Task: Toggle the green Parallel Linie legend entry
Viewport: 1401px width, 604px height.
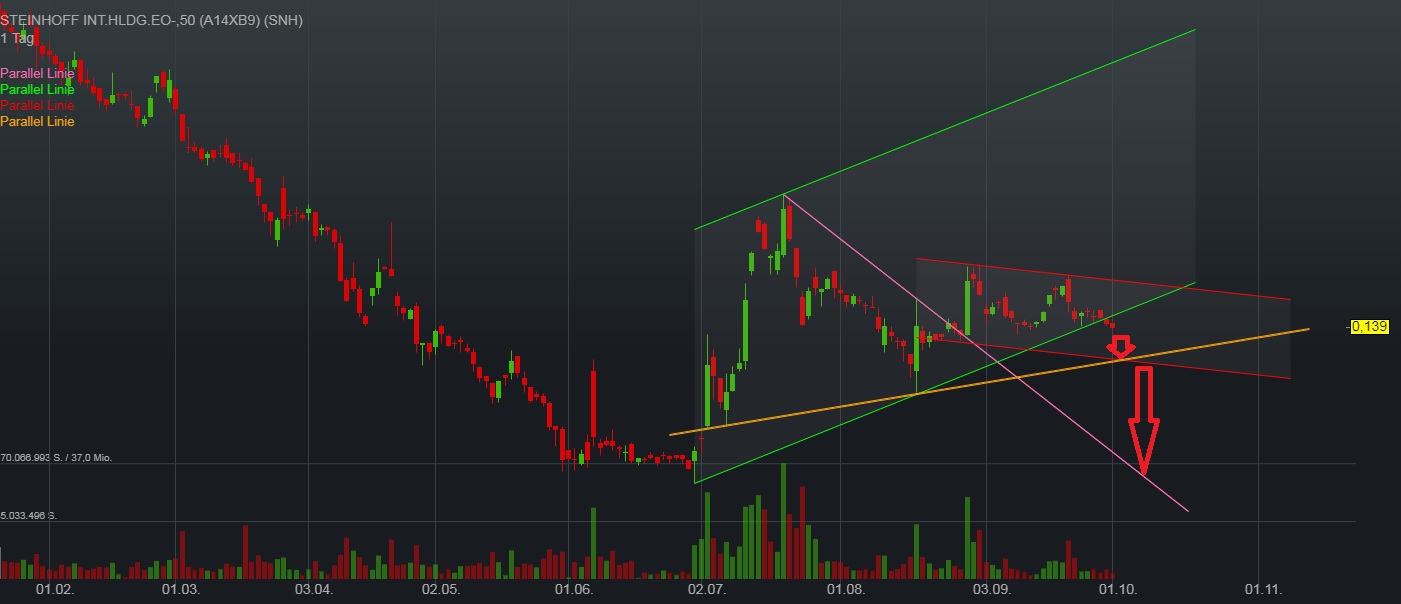Action: (38, 89)
